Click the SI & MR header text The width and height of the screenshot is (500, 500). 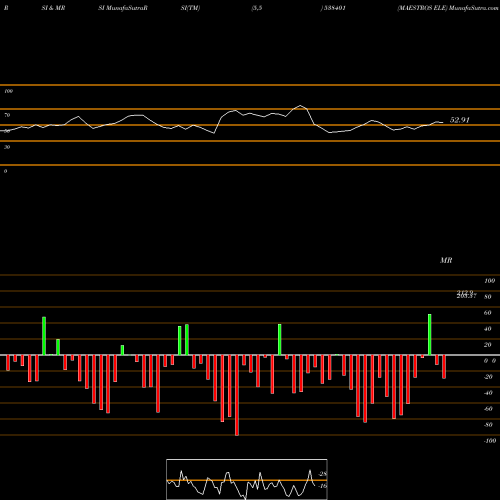[x=53, y=8]
